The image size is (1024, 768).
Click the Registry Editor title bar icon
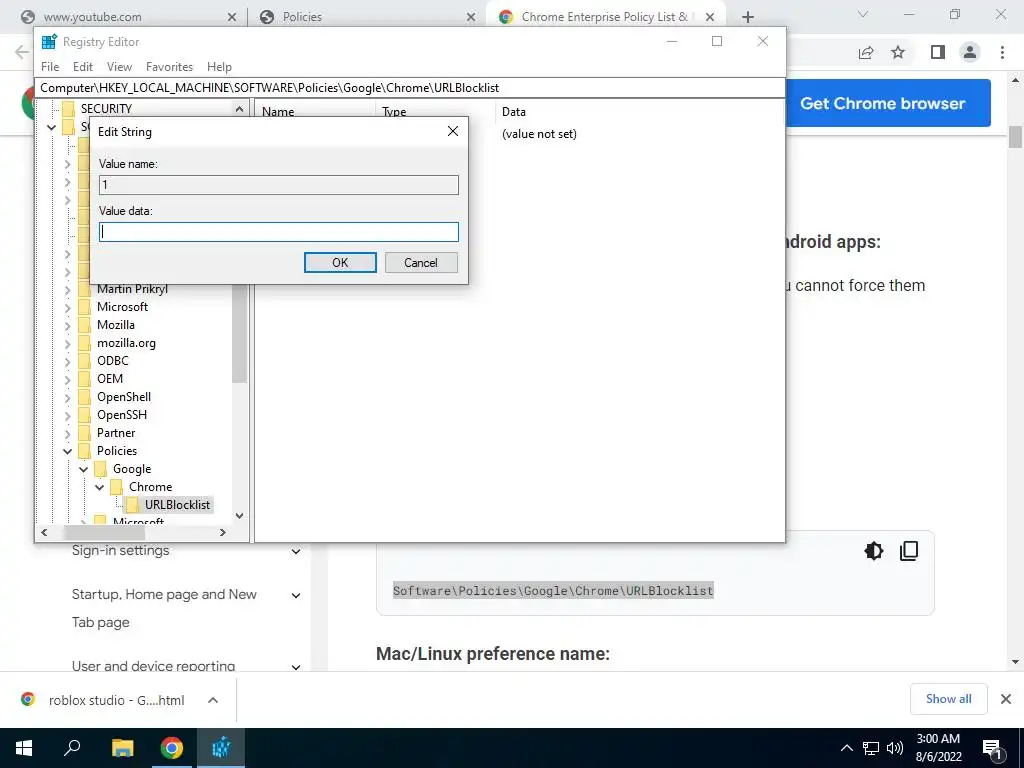pos(49,42)
